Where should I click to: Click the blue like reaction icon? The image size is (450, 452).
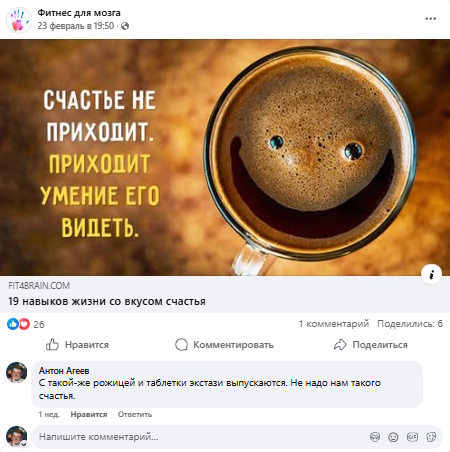13,324
